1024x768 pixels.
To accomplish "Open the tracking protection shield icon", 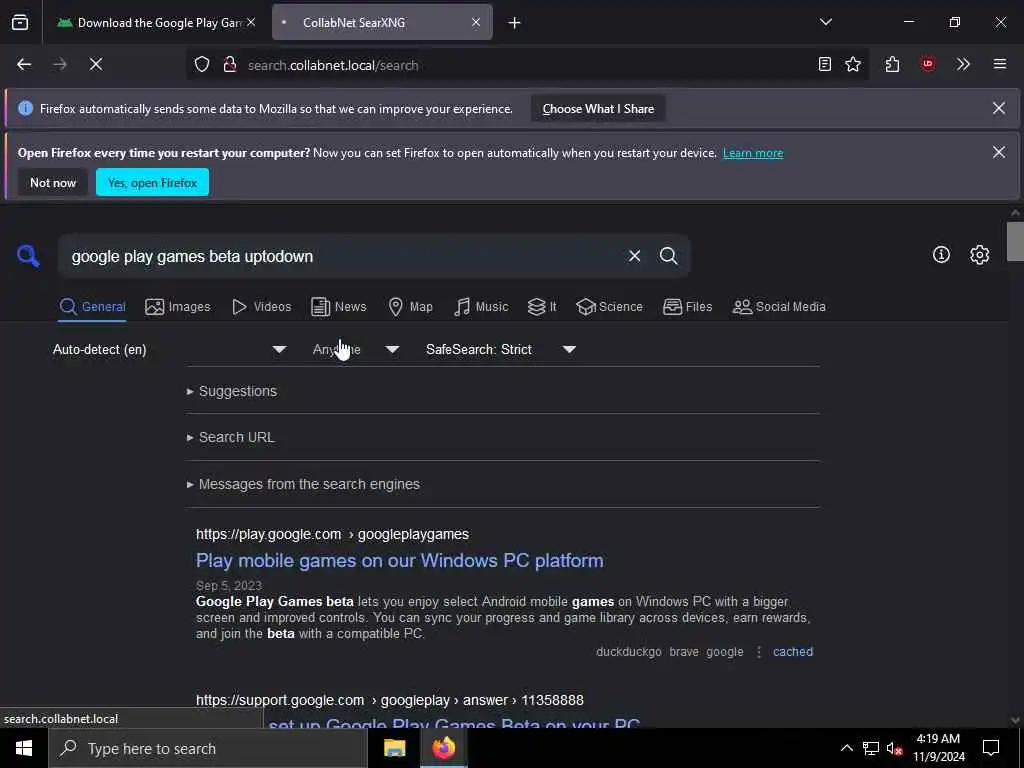I will [202, 65].
